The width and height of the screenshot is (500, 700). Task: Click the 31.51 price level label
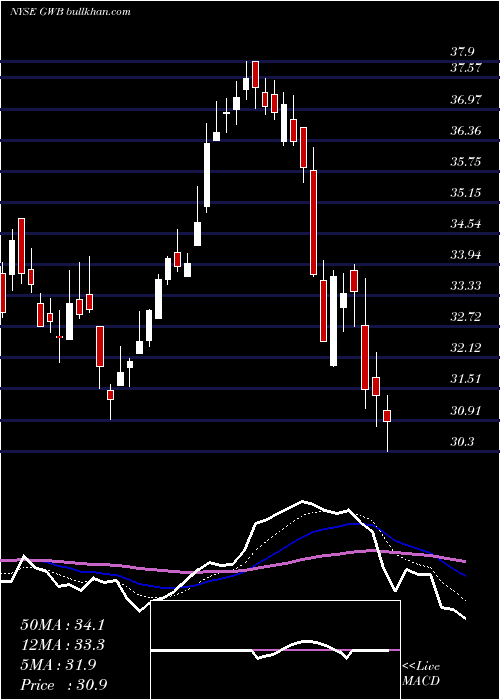pyautogui.click(x=466, y=379)
